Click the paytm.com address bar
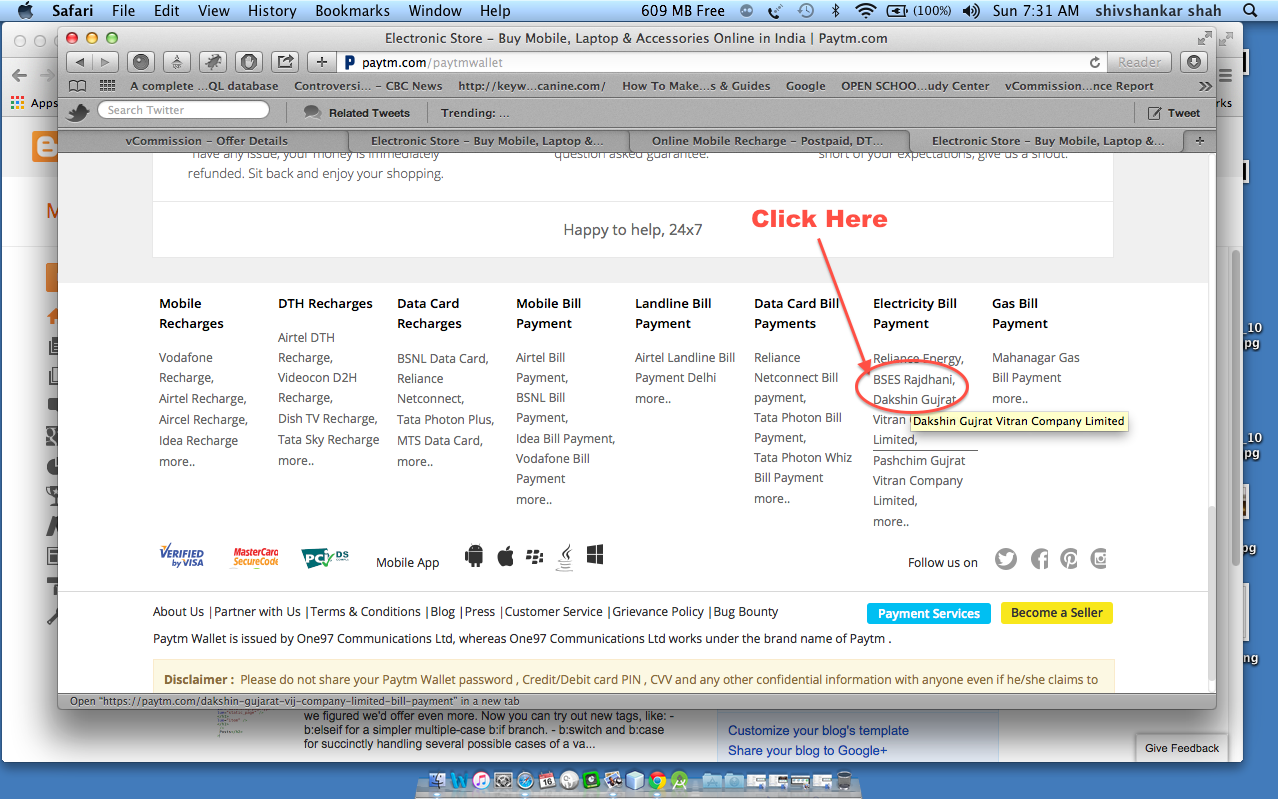Image resolution: width=1278 pixels, height=799 pixels. 721,62
